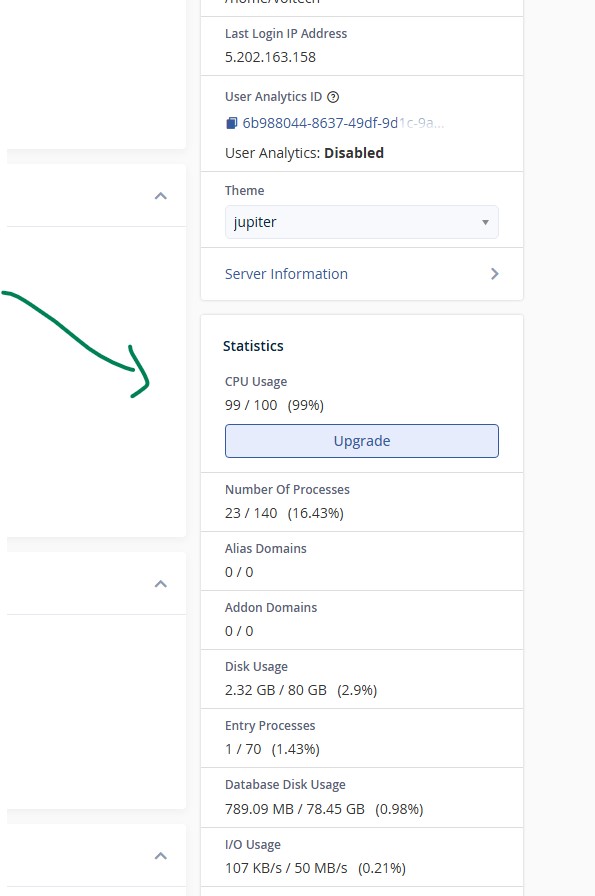Open the User Analytics ID help icon
595x896 pixels.
click(x=333, y=97)
